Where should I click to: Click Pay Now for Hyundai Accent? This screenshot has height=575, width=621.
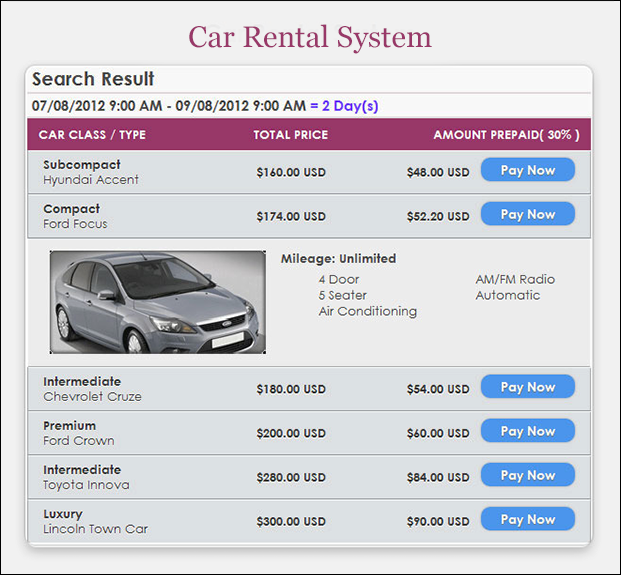(527, 170)
